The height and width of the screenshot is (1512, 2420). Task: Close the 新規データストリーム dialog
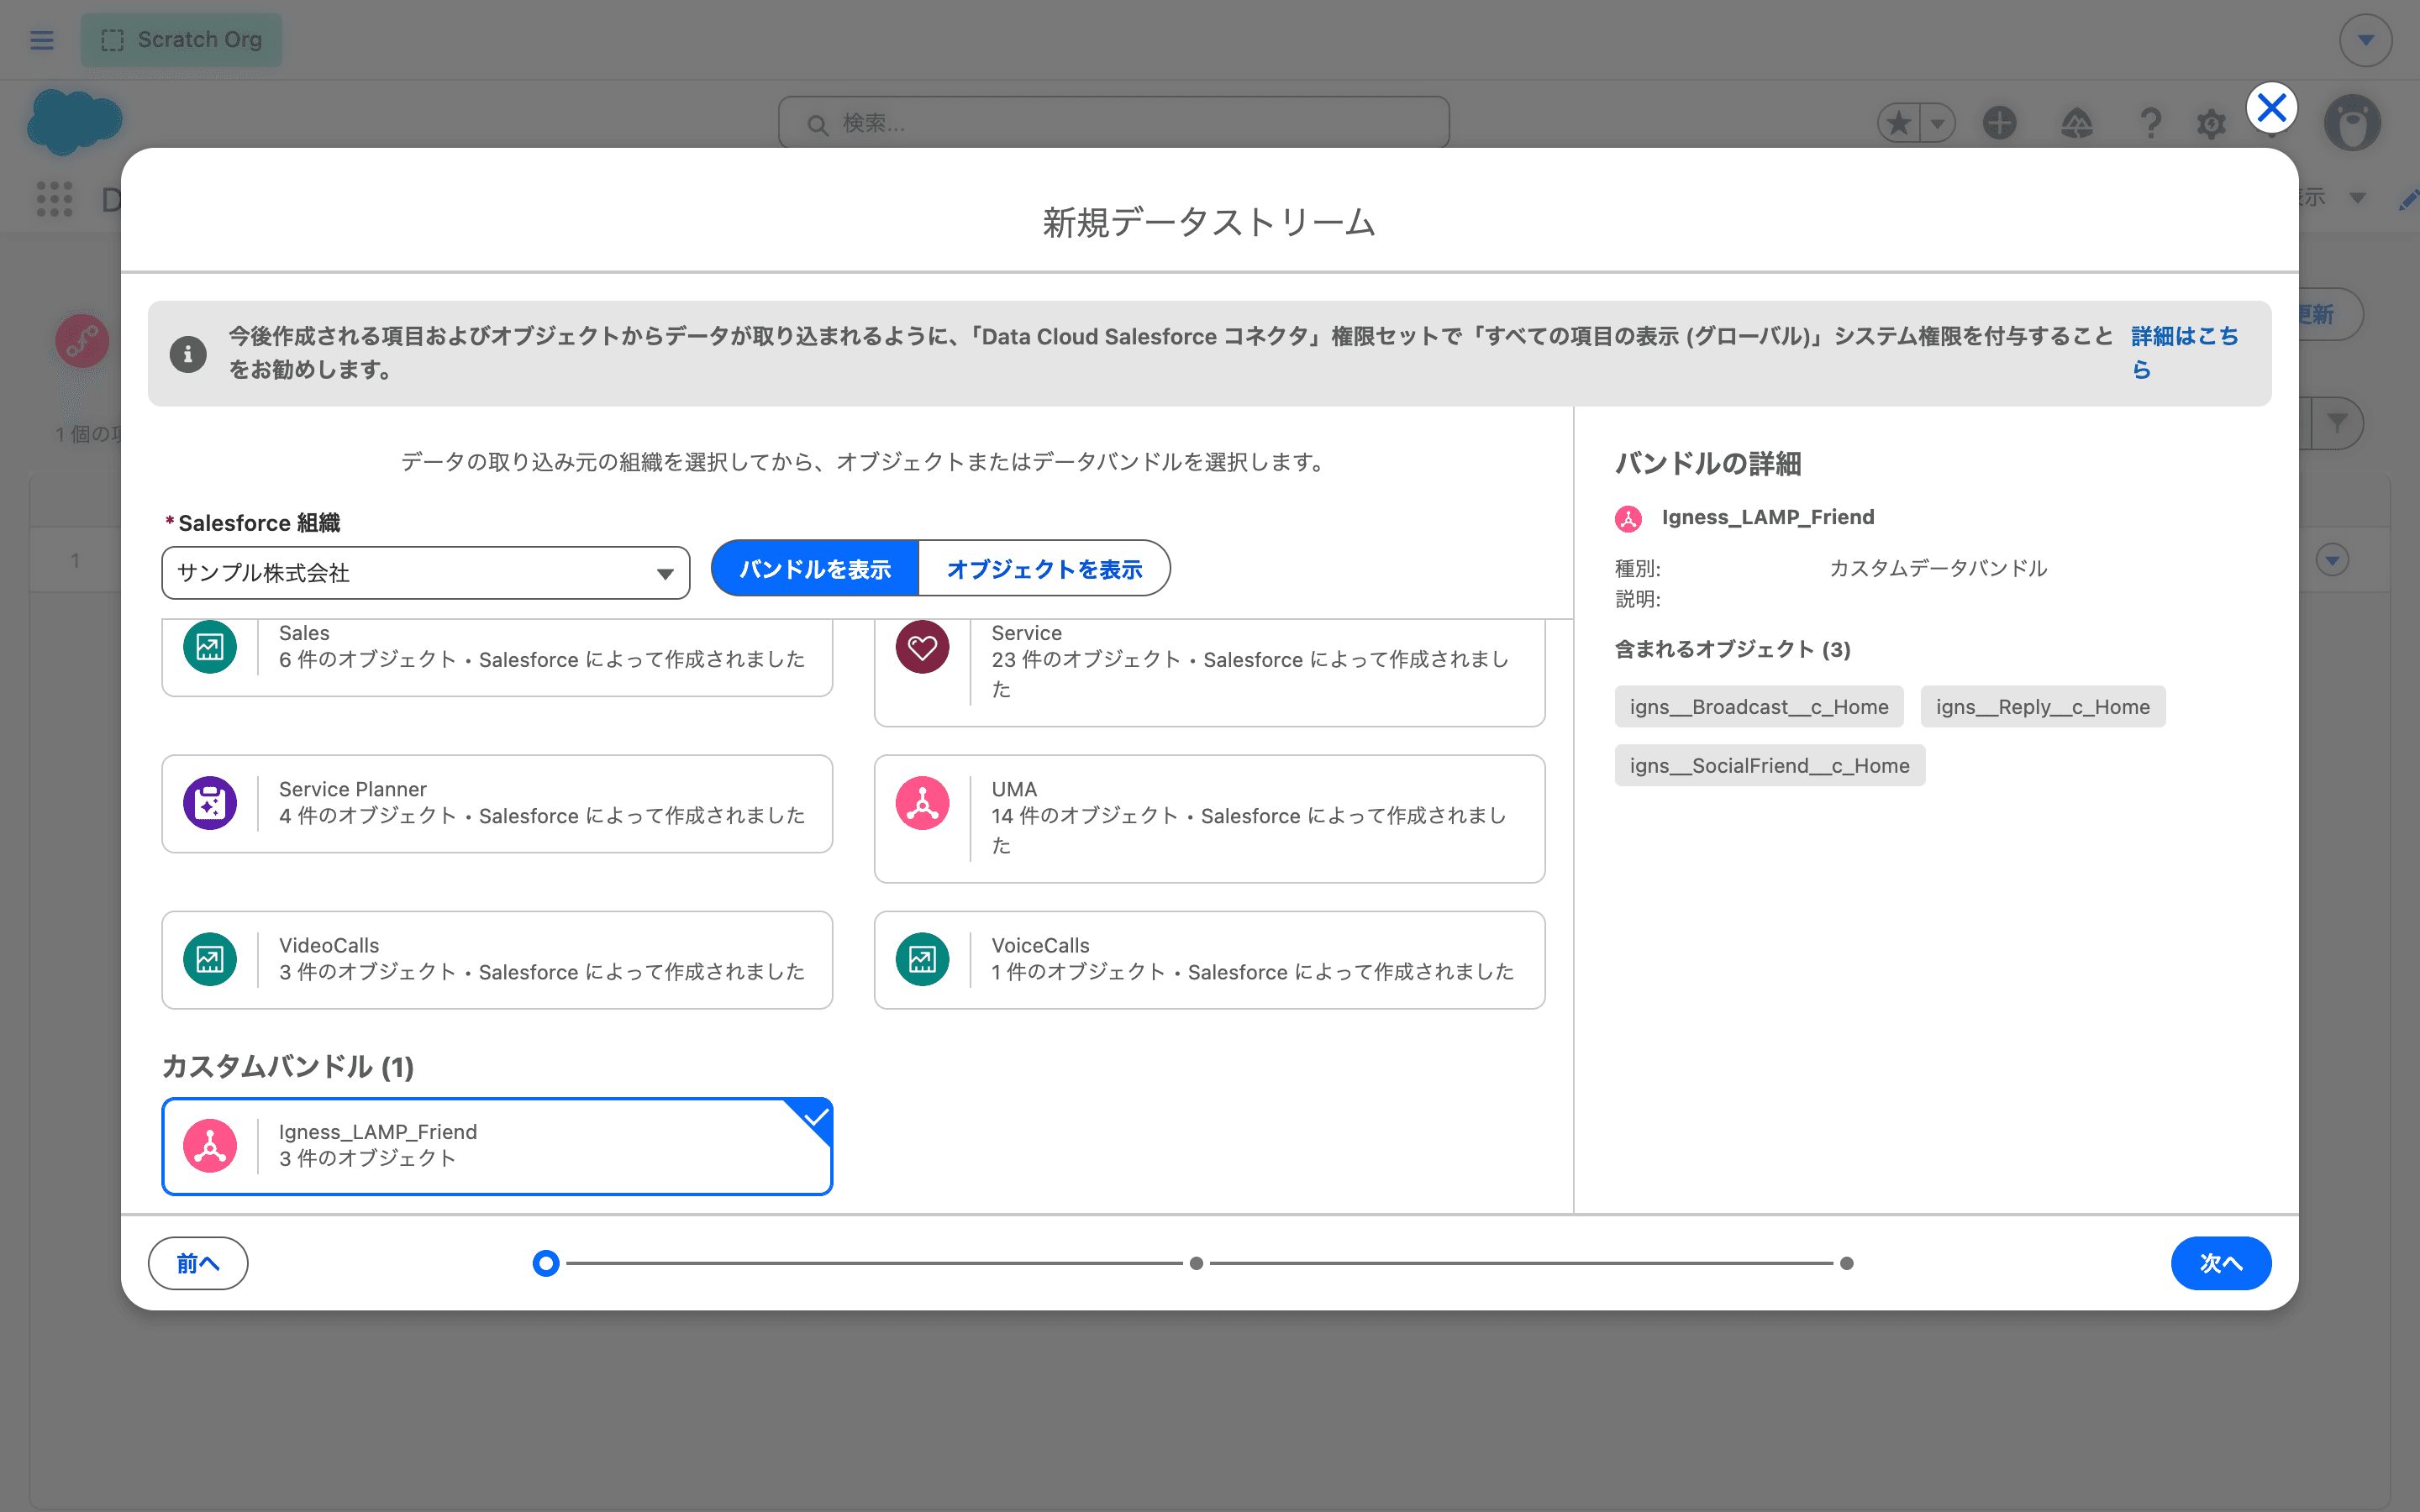tap(2271, 107)
